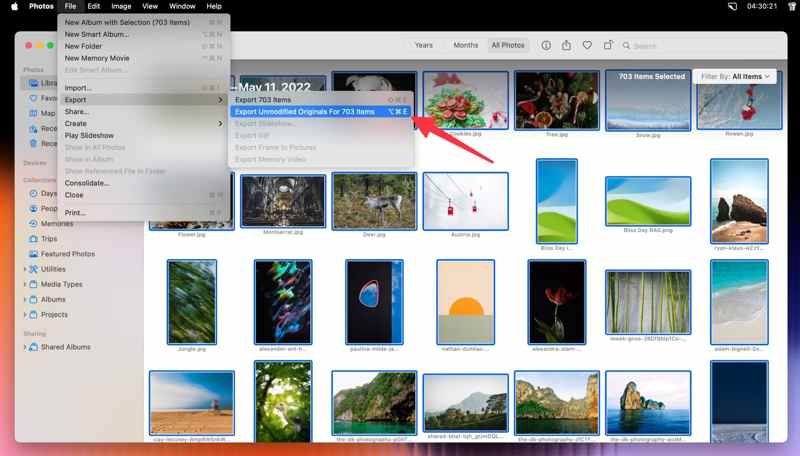The image size is (800, 456).
Task: Select the Austria.jpg cable car thumbnail
Action: point(465,201)
